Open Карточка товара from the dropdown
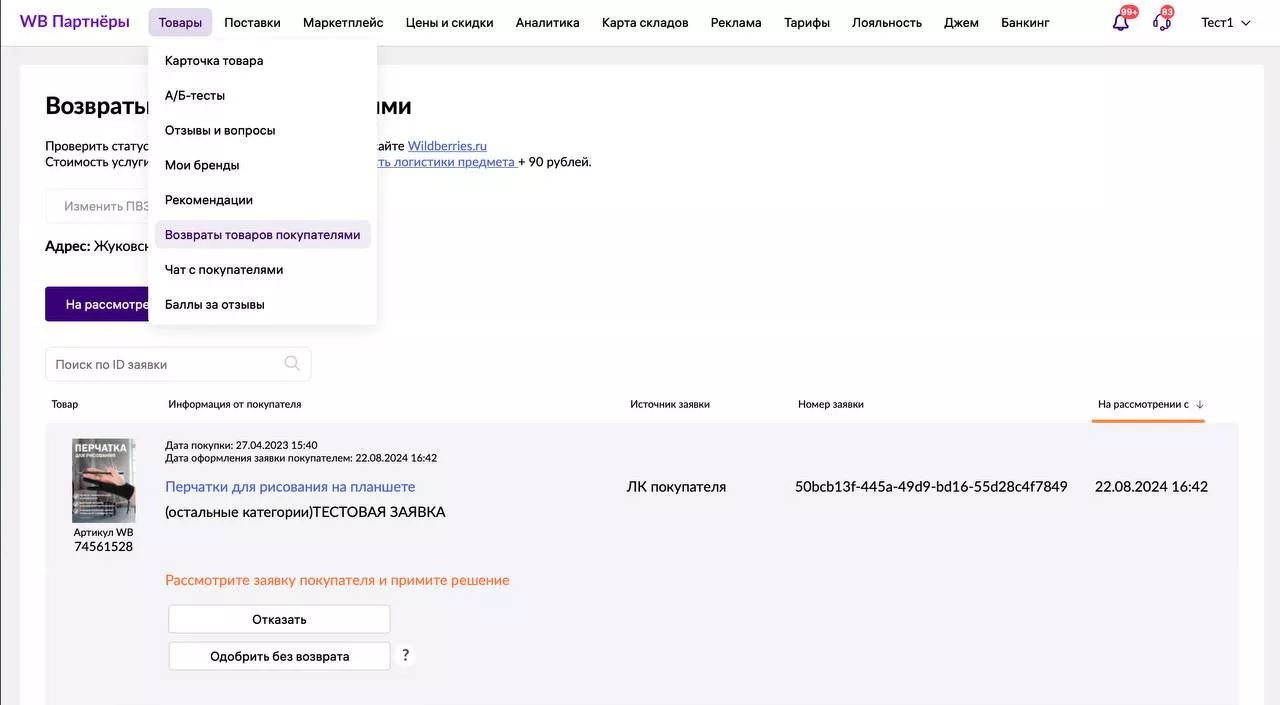The height and width of the screenshot is (705, 1280). point(214,61)
